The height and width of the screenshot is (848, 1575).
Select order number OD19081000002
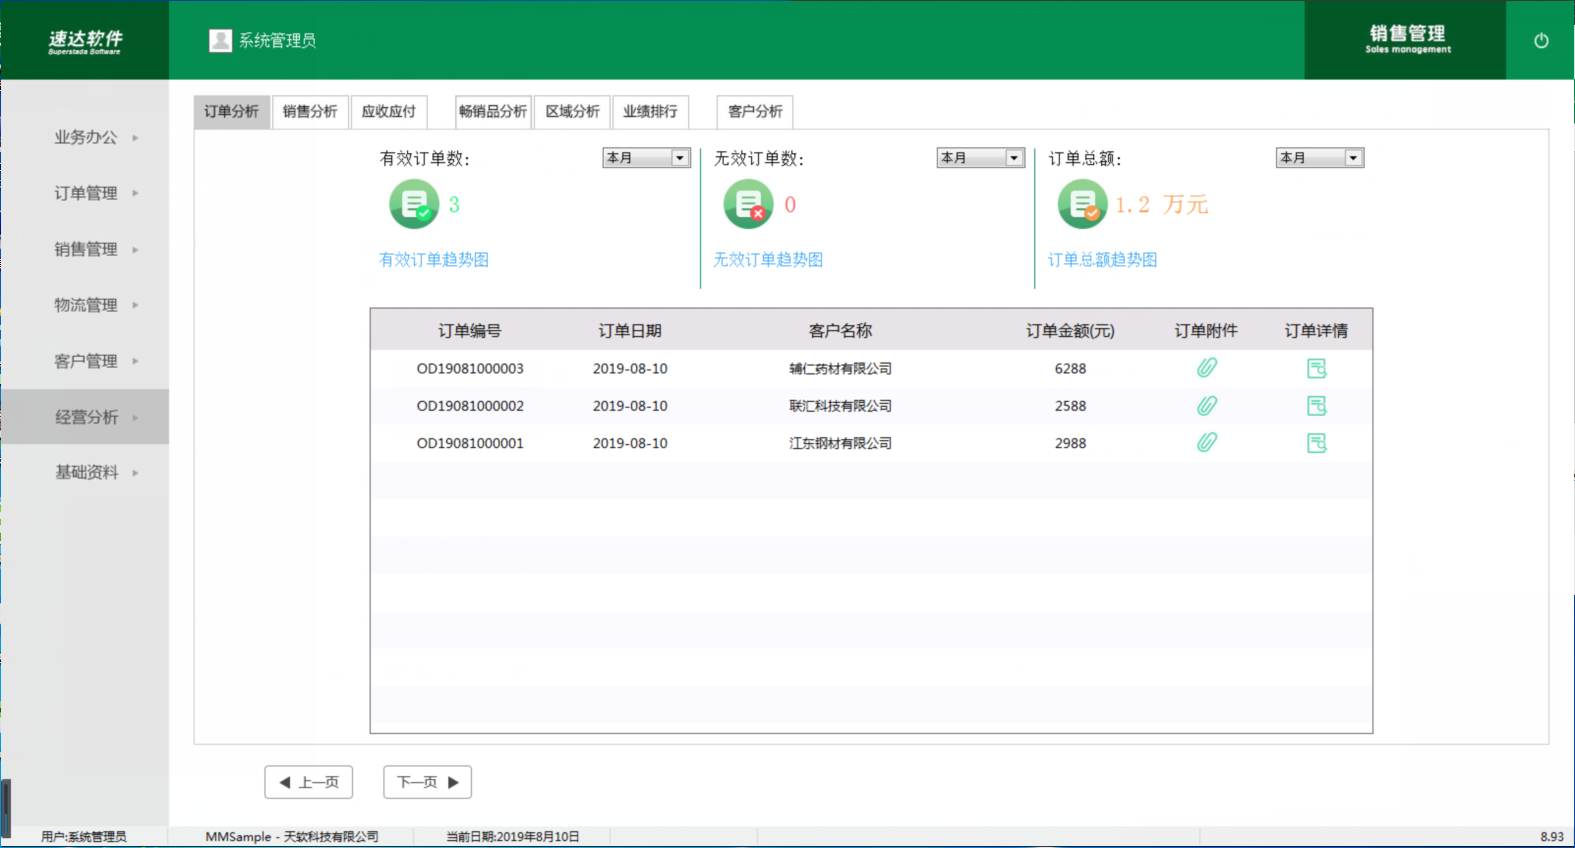tap(470, 406)
